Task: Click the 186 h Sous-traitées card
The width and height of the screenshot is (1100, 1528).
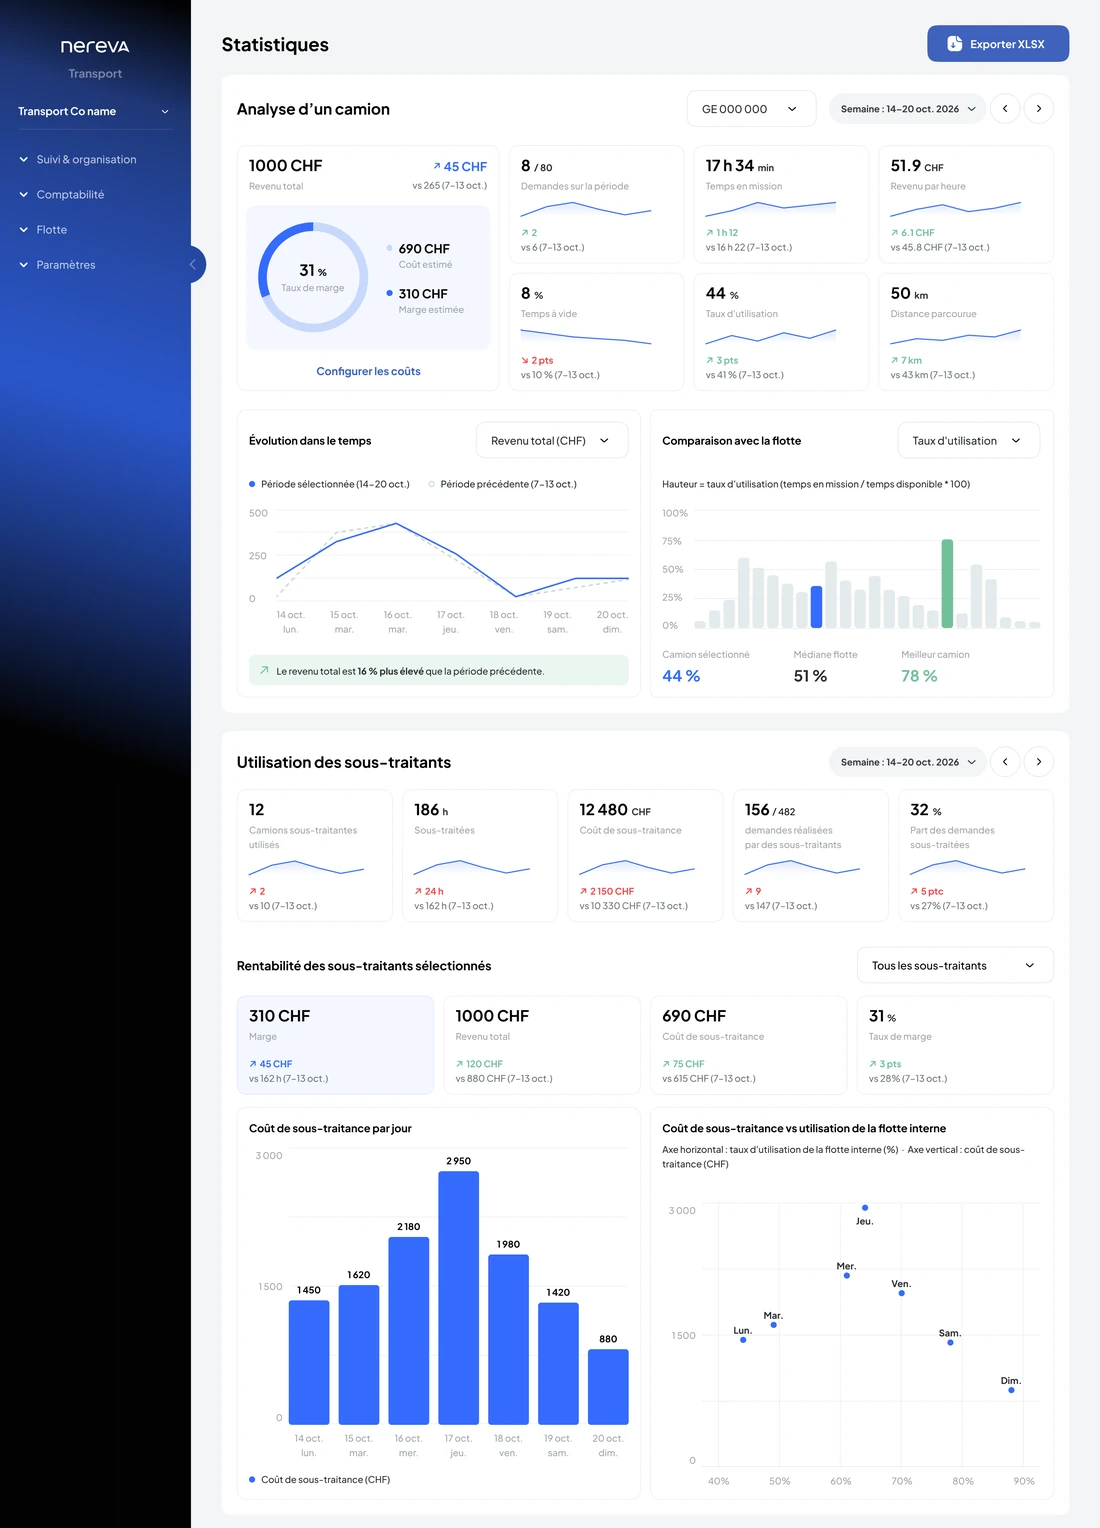Action: [480, 855]
